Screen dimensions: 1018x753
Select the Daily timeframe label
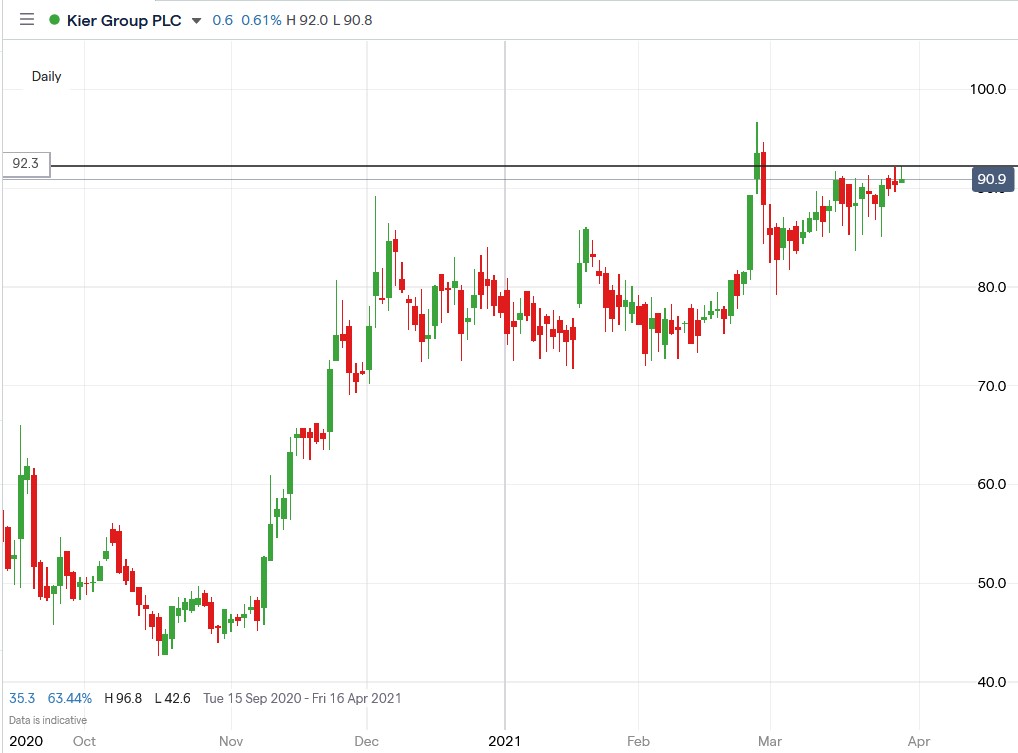tap(46, 76)
